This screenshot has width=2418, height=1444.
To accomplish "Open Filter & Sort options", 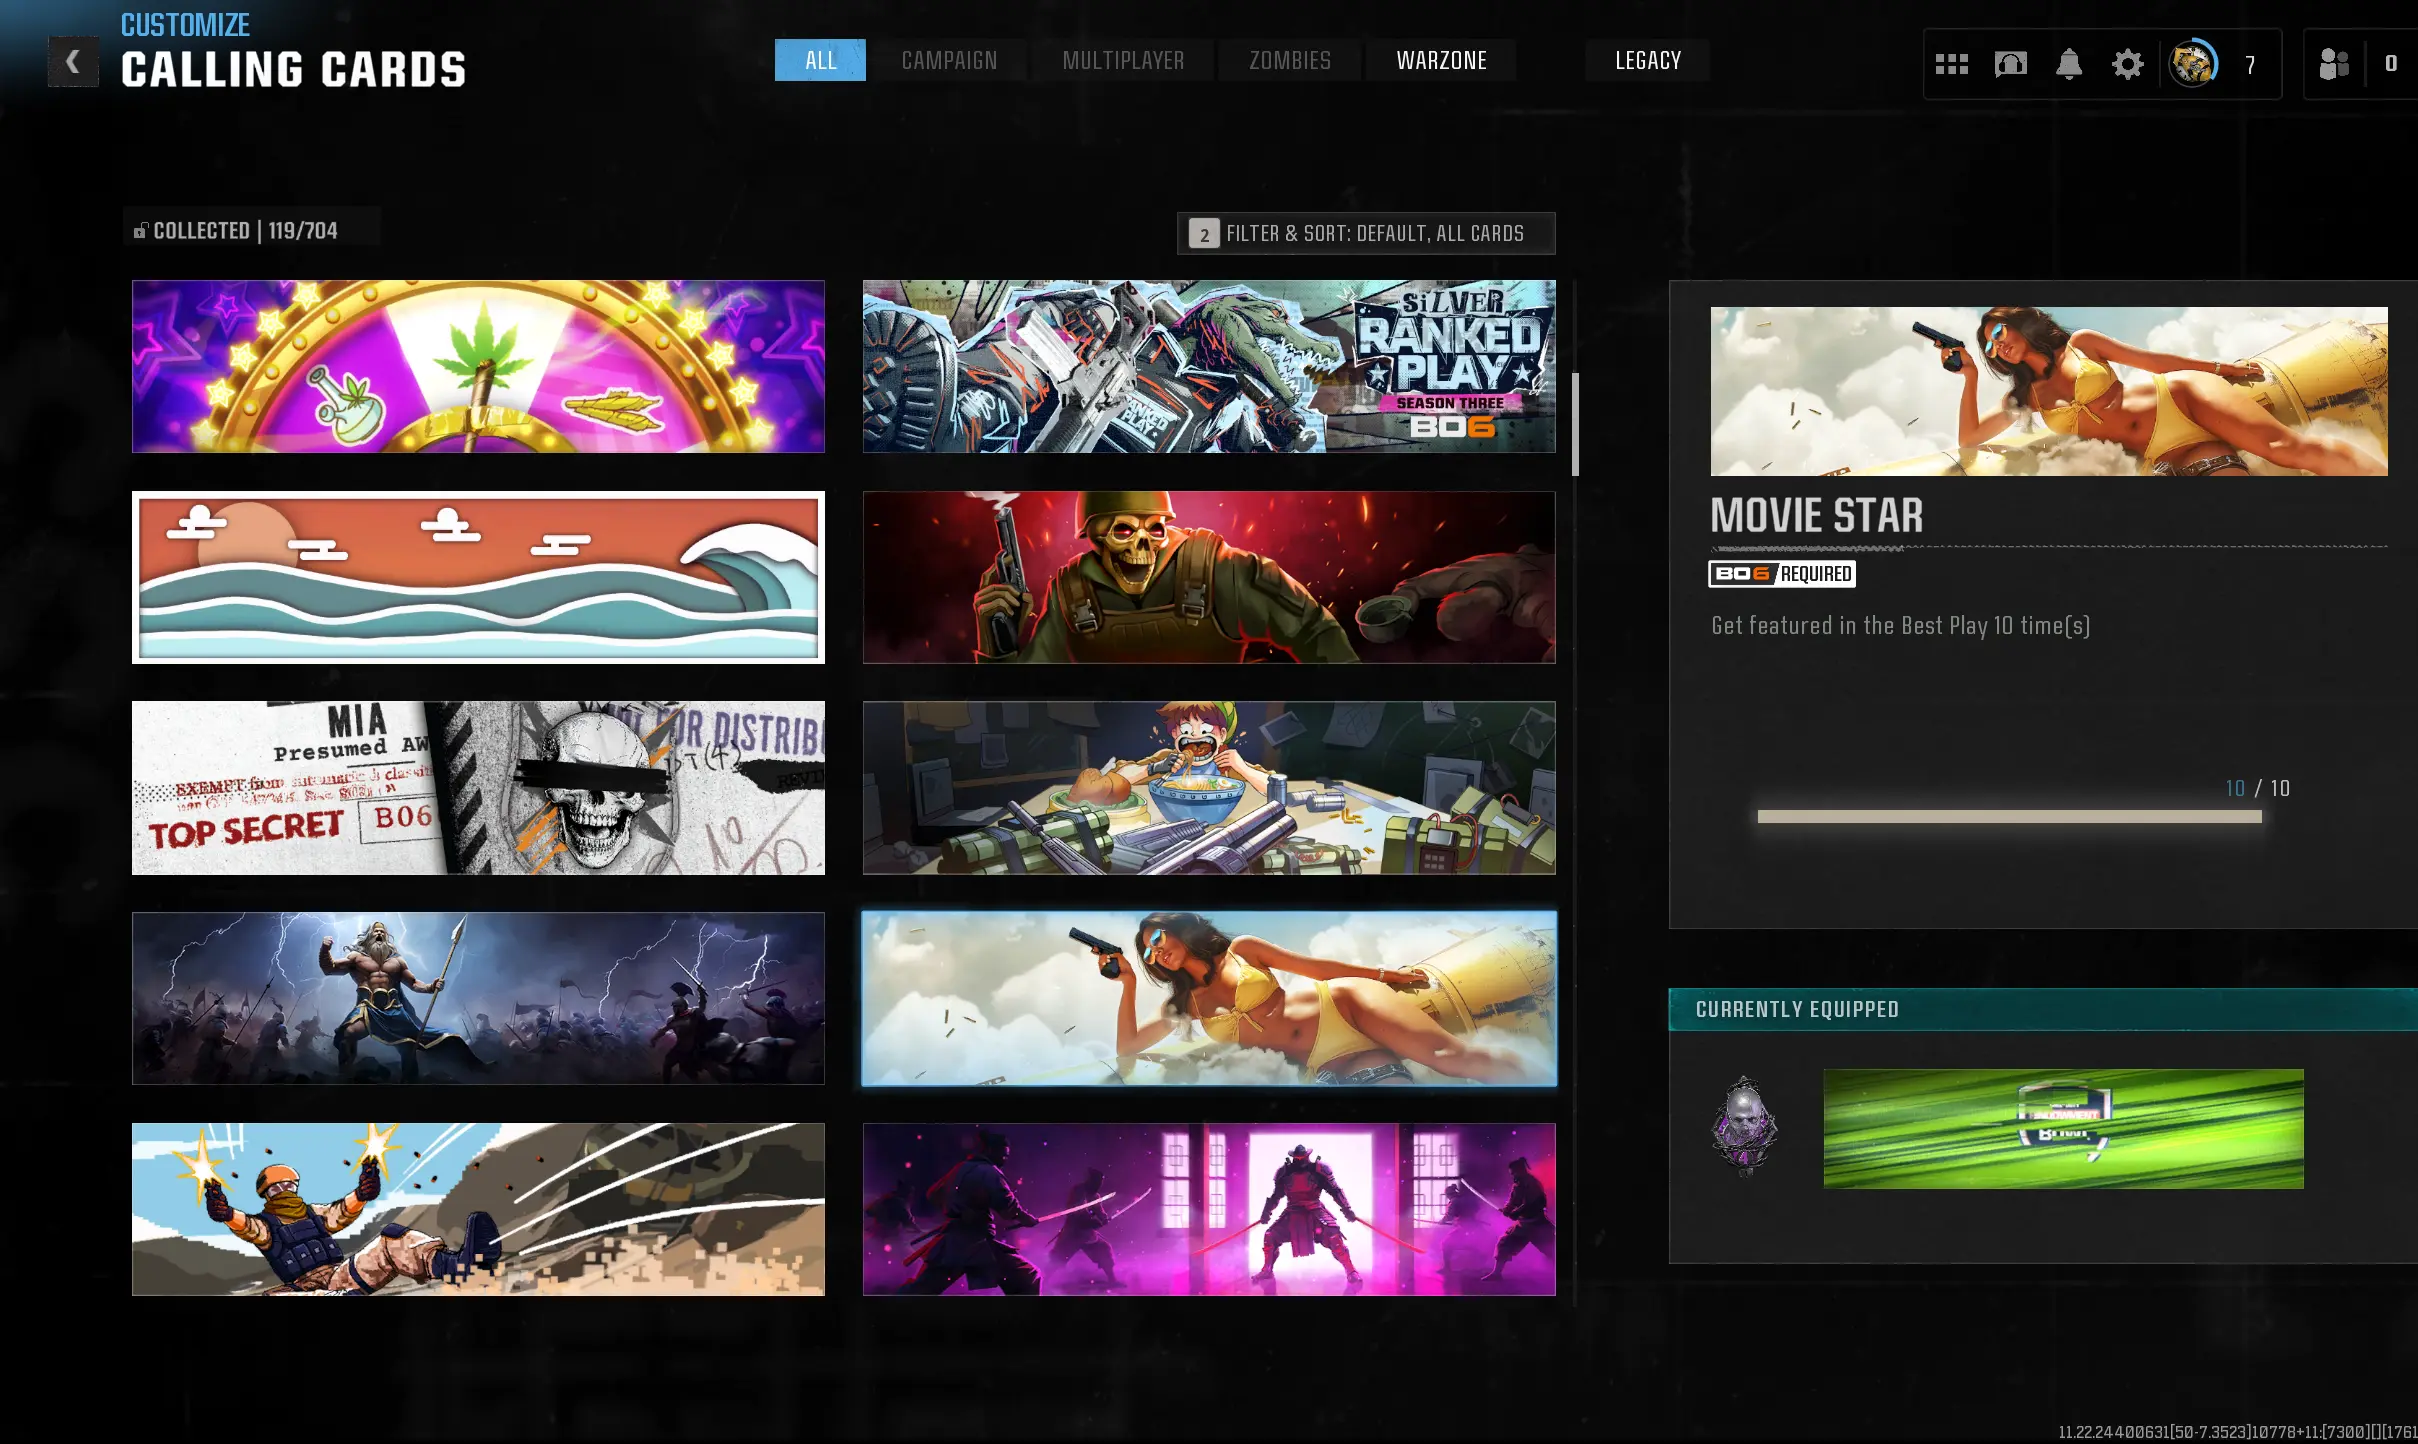I will point(1365,234).
